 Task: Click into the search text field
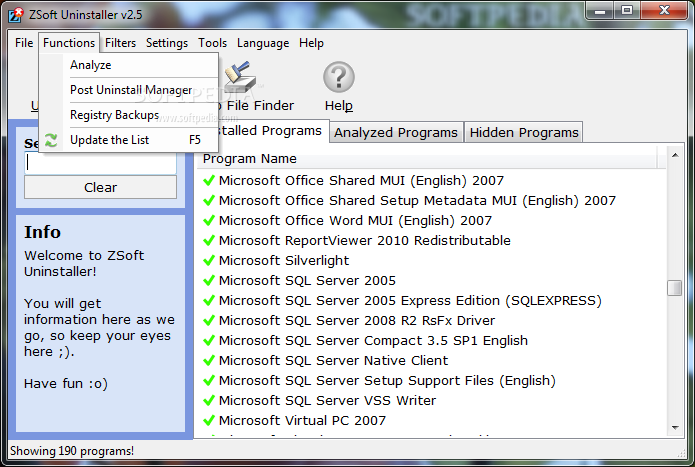[100, 163]
